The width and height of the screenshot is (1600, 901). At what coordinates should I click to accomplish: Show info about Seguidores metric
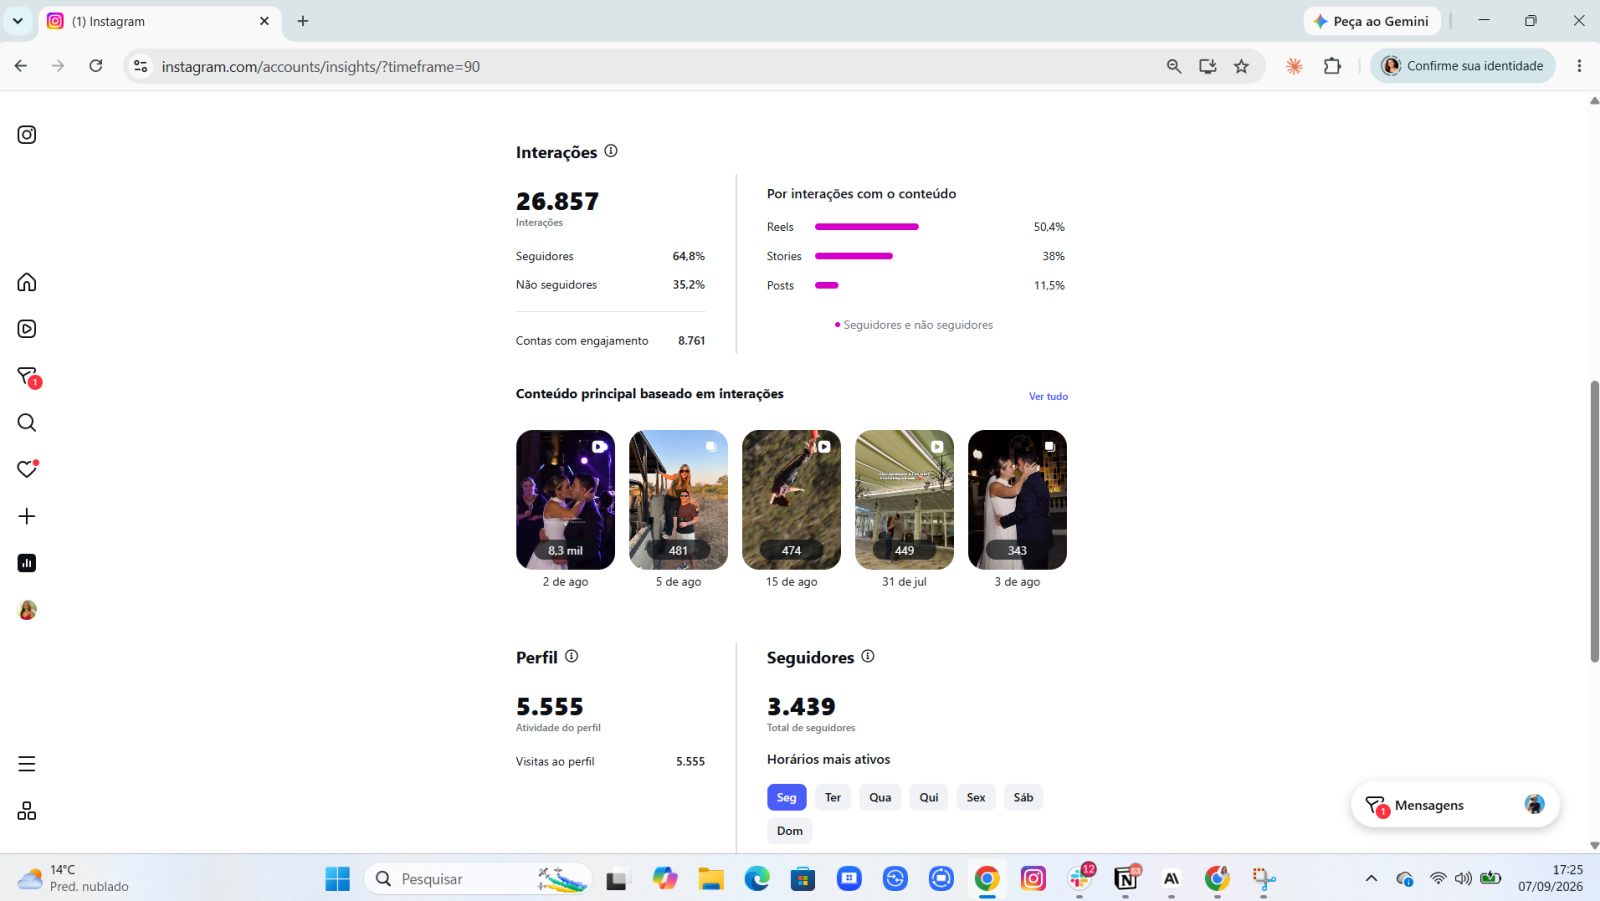[868, 656]
